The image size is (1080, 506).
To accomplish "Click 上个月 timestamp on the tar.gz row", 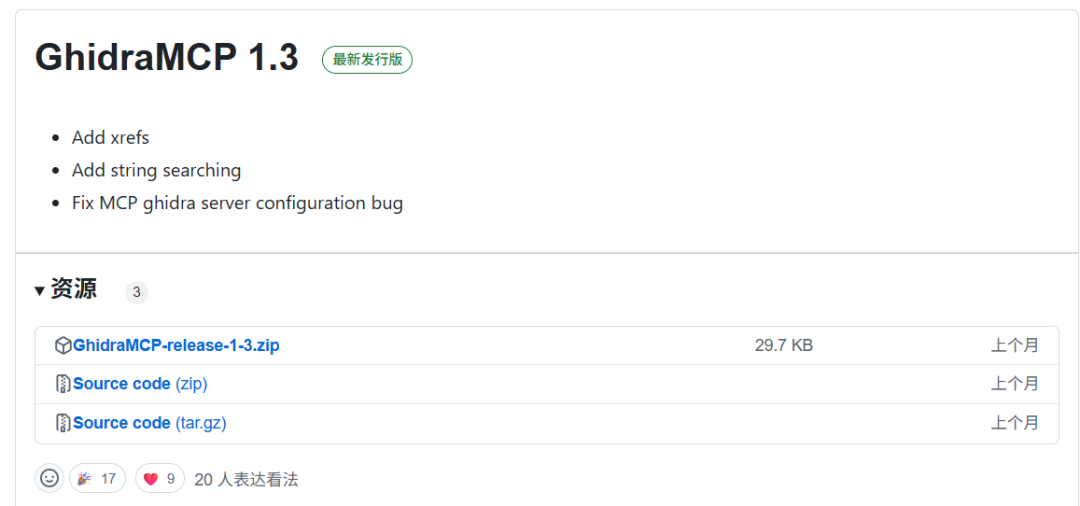I will pos(1015,423).
